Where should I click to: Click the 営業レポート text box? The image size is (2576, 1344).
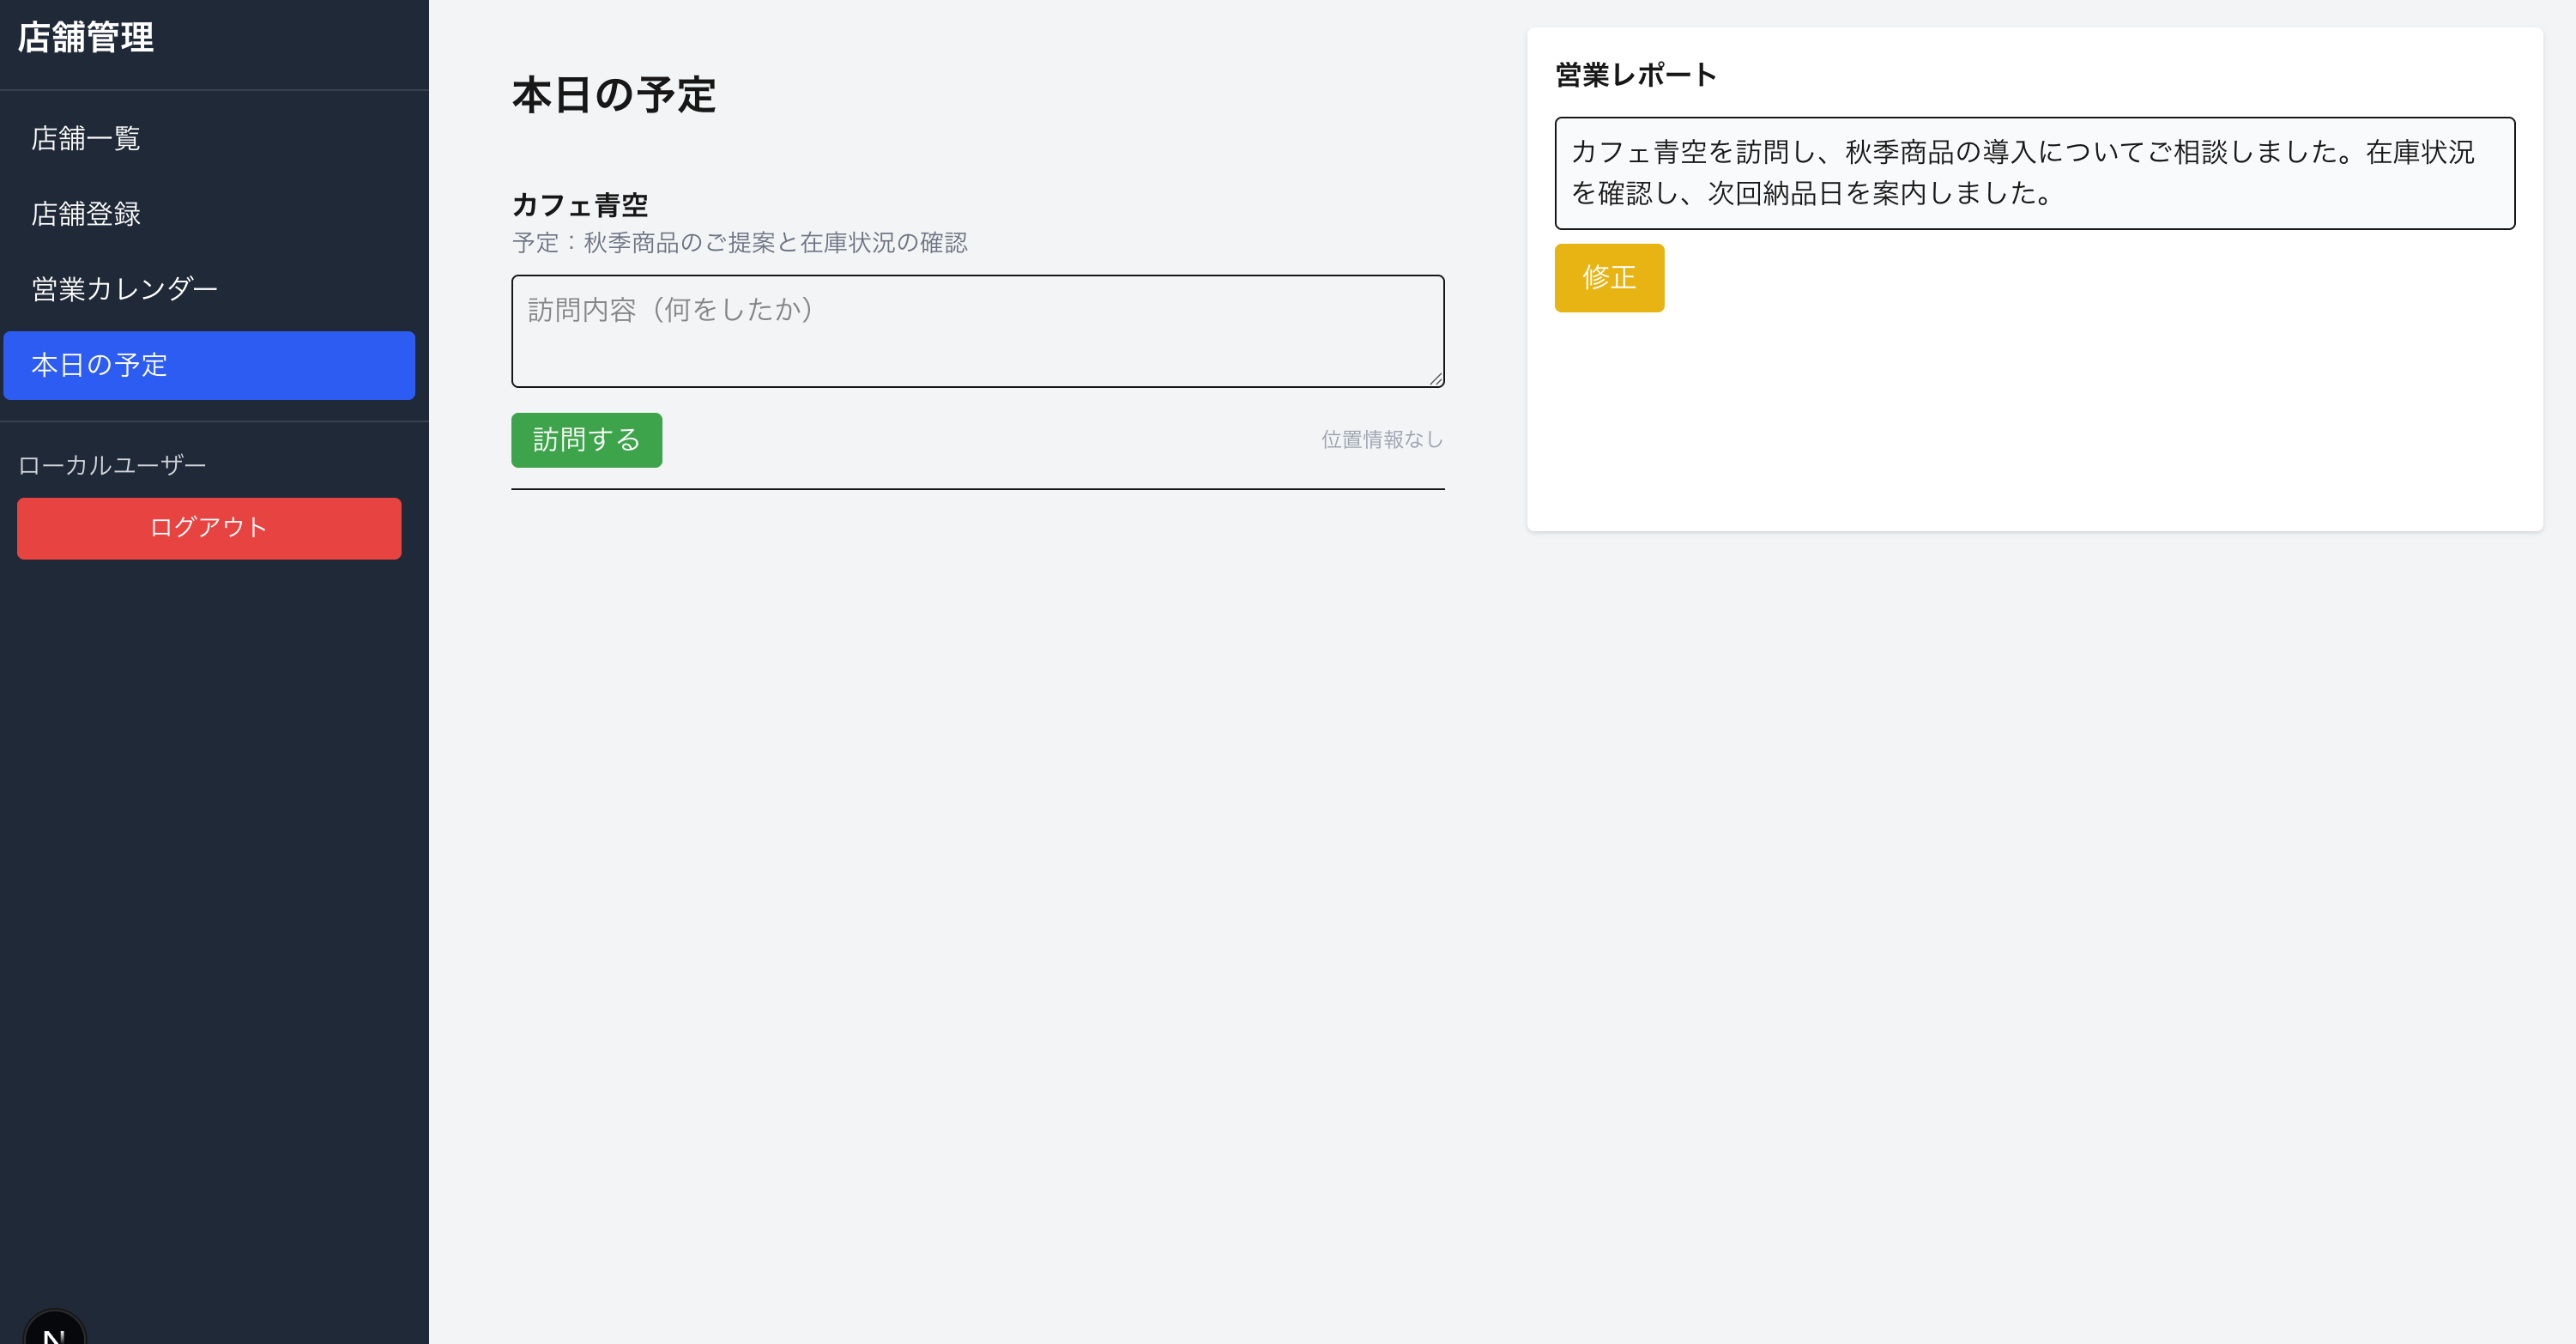coord(2034,173)
